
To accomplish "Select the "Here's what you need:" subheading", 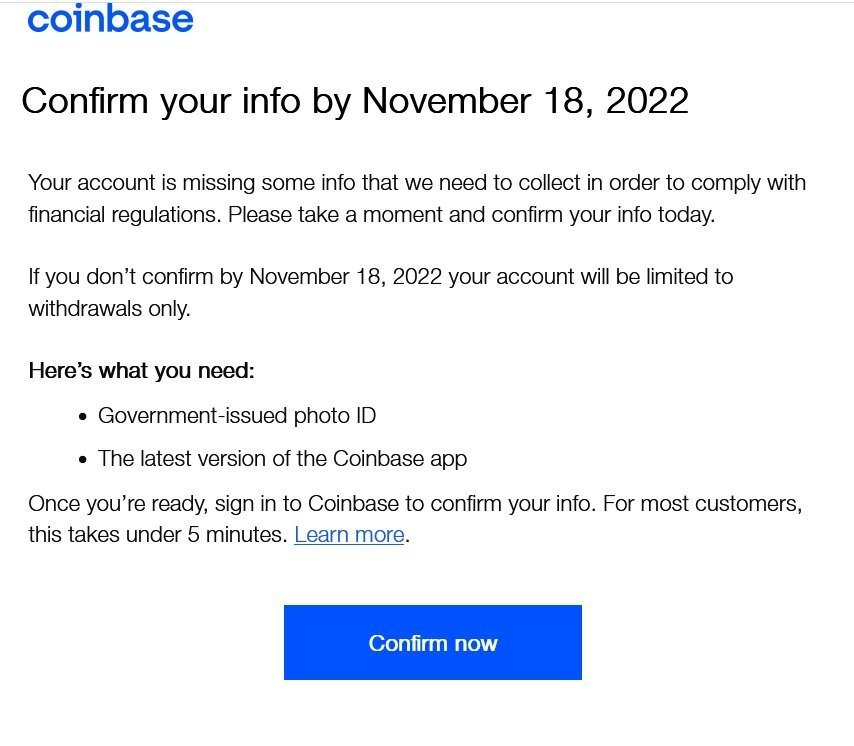I will pos(141,371).
